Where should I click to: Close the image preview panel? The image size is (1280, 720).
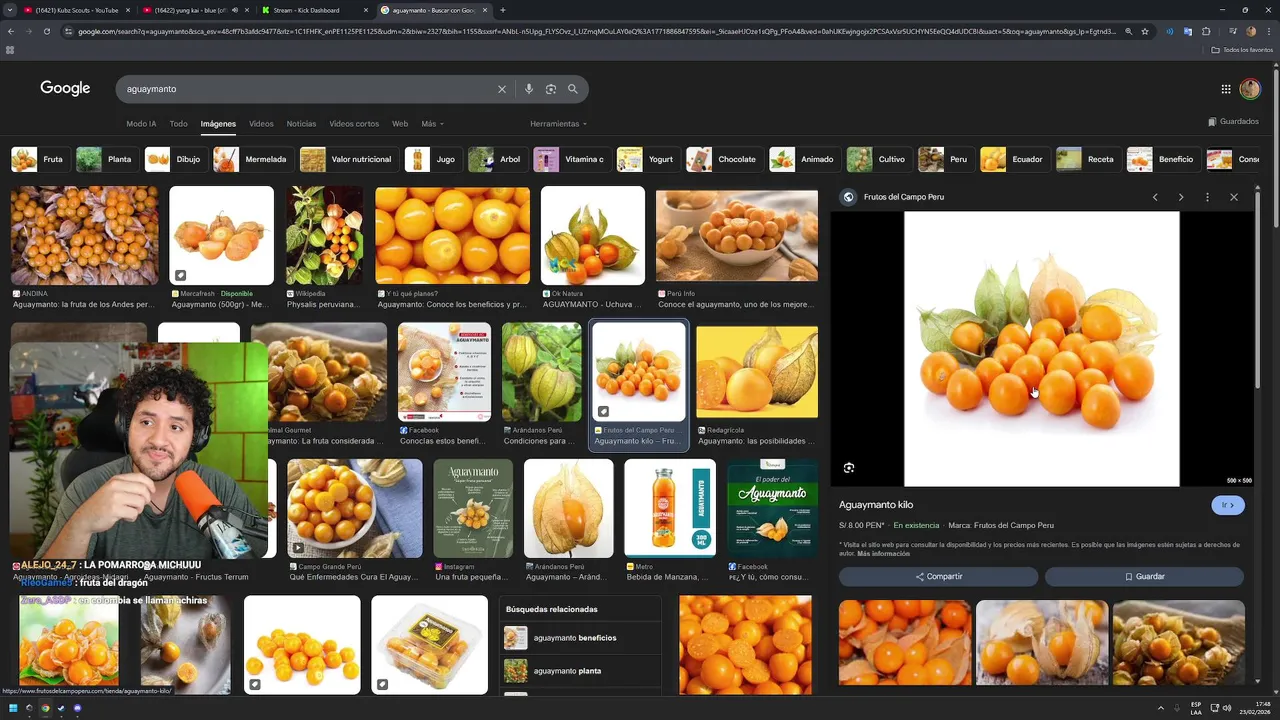pyautogui.click(x=1234, y=197)
